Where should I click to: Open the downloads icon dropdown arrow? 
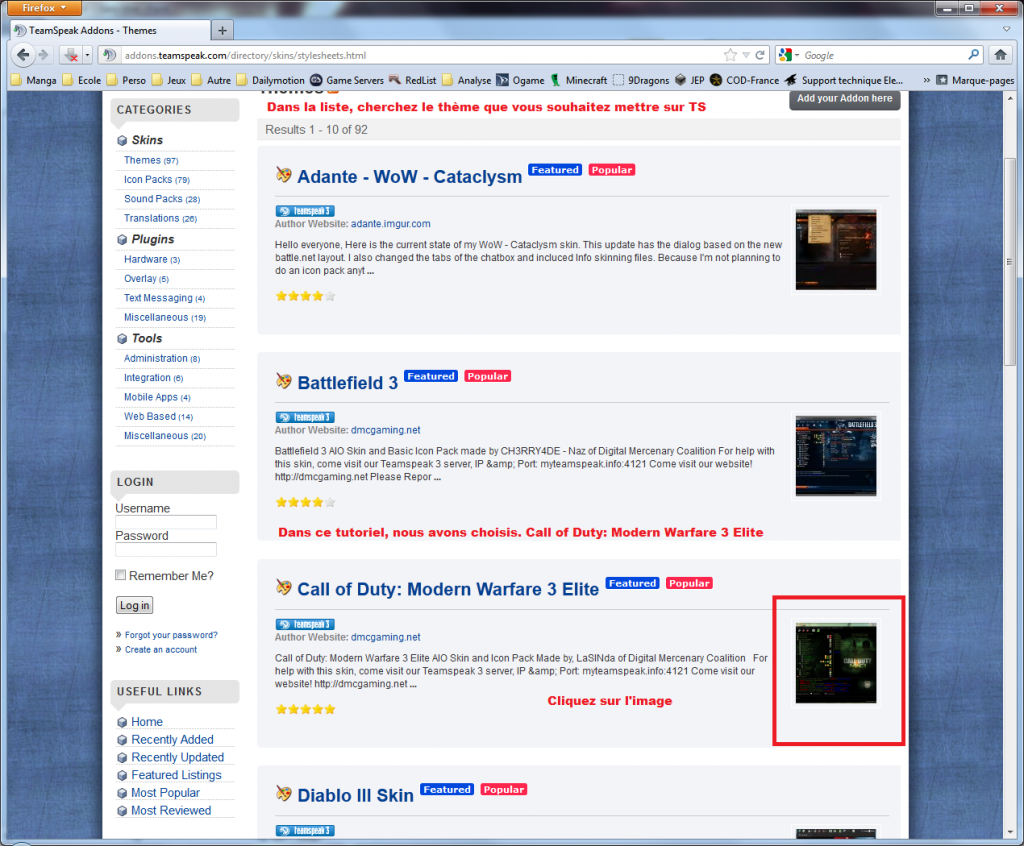tap(88, 55)
